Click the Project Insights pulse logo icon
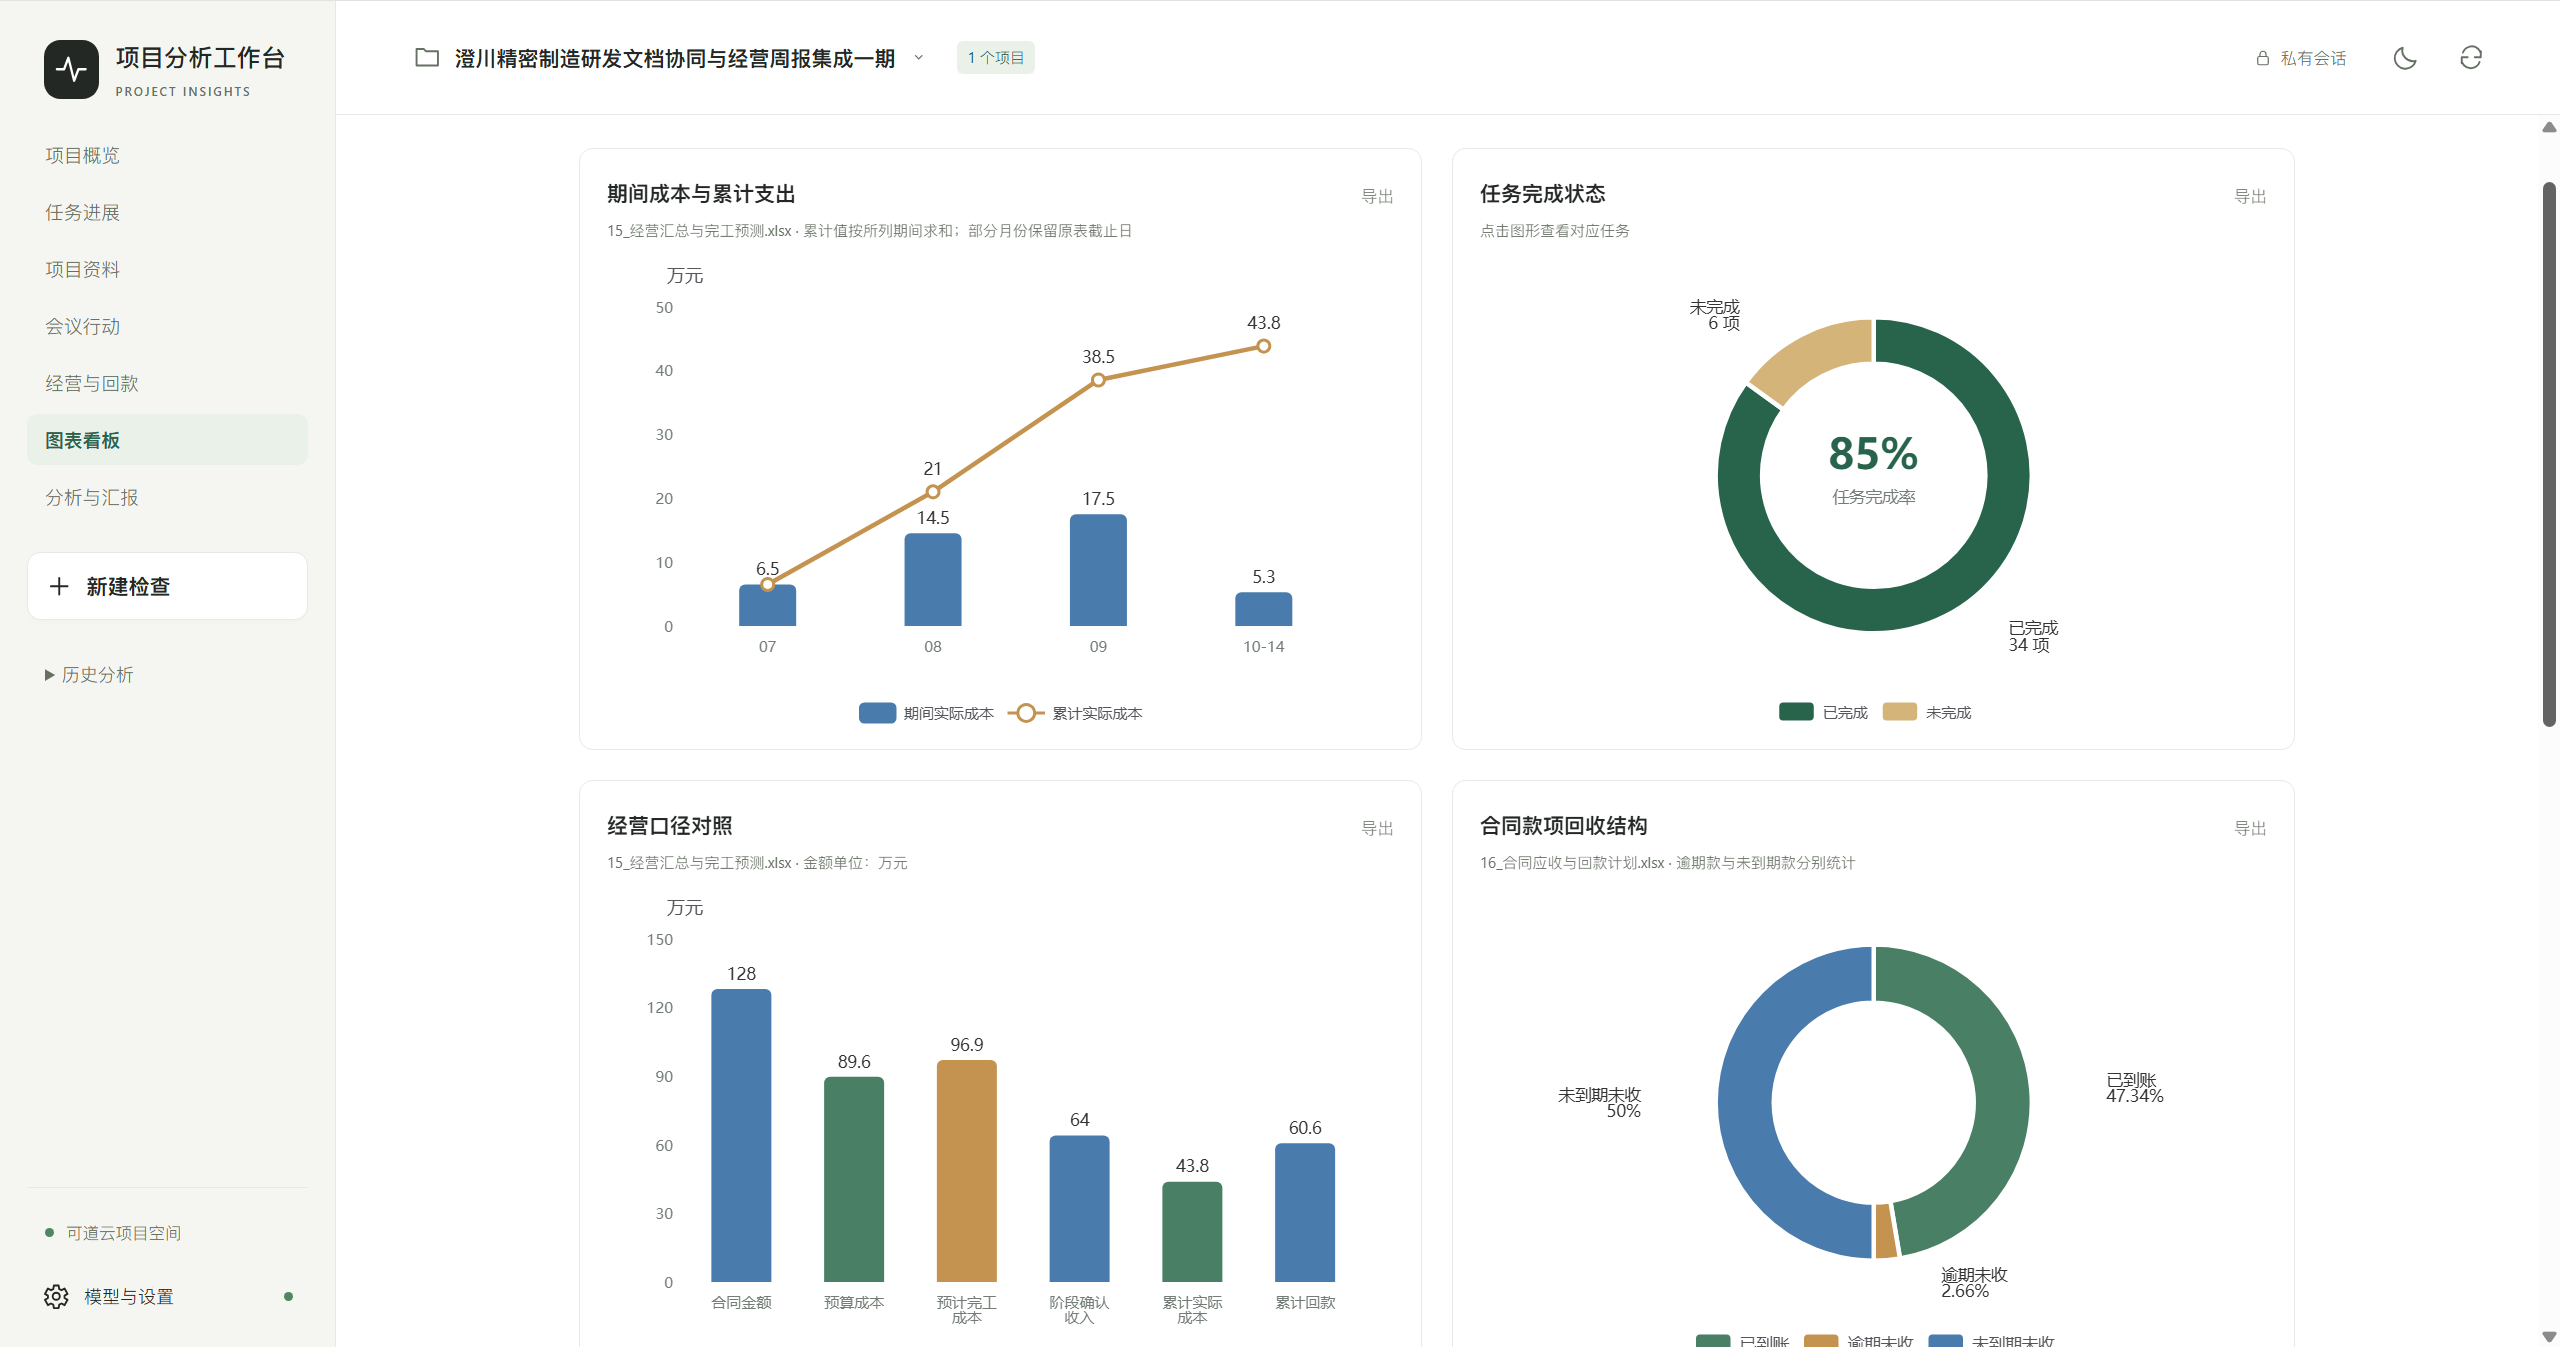The width and height of the screenshot is (2560, 1347). click(71, 69)
